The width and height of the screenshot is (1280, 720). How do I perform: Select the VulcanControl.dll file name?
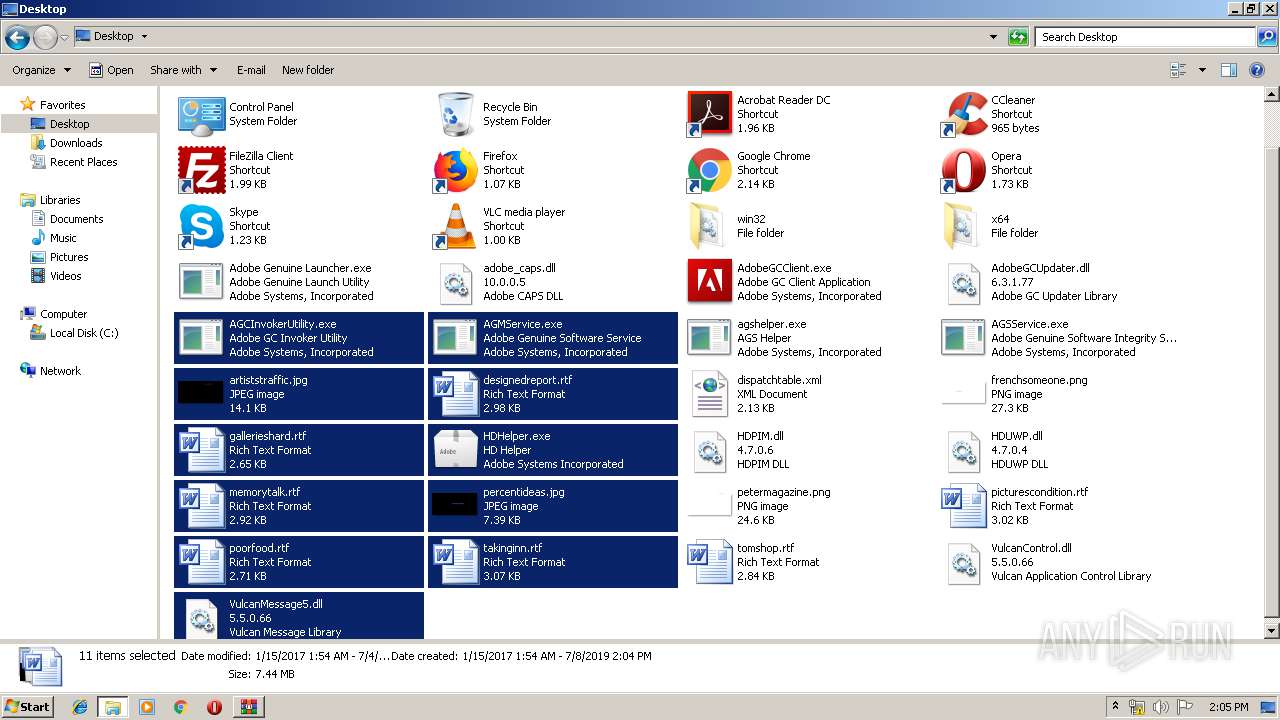(1031, 548)
